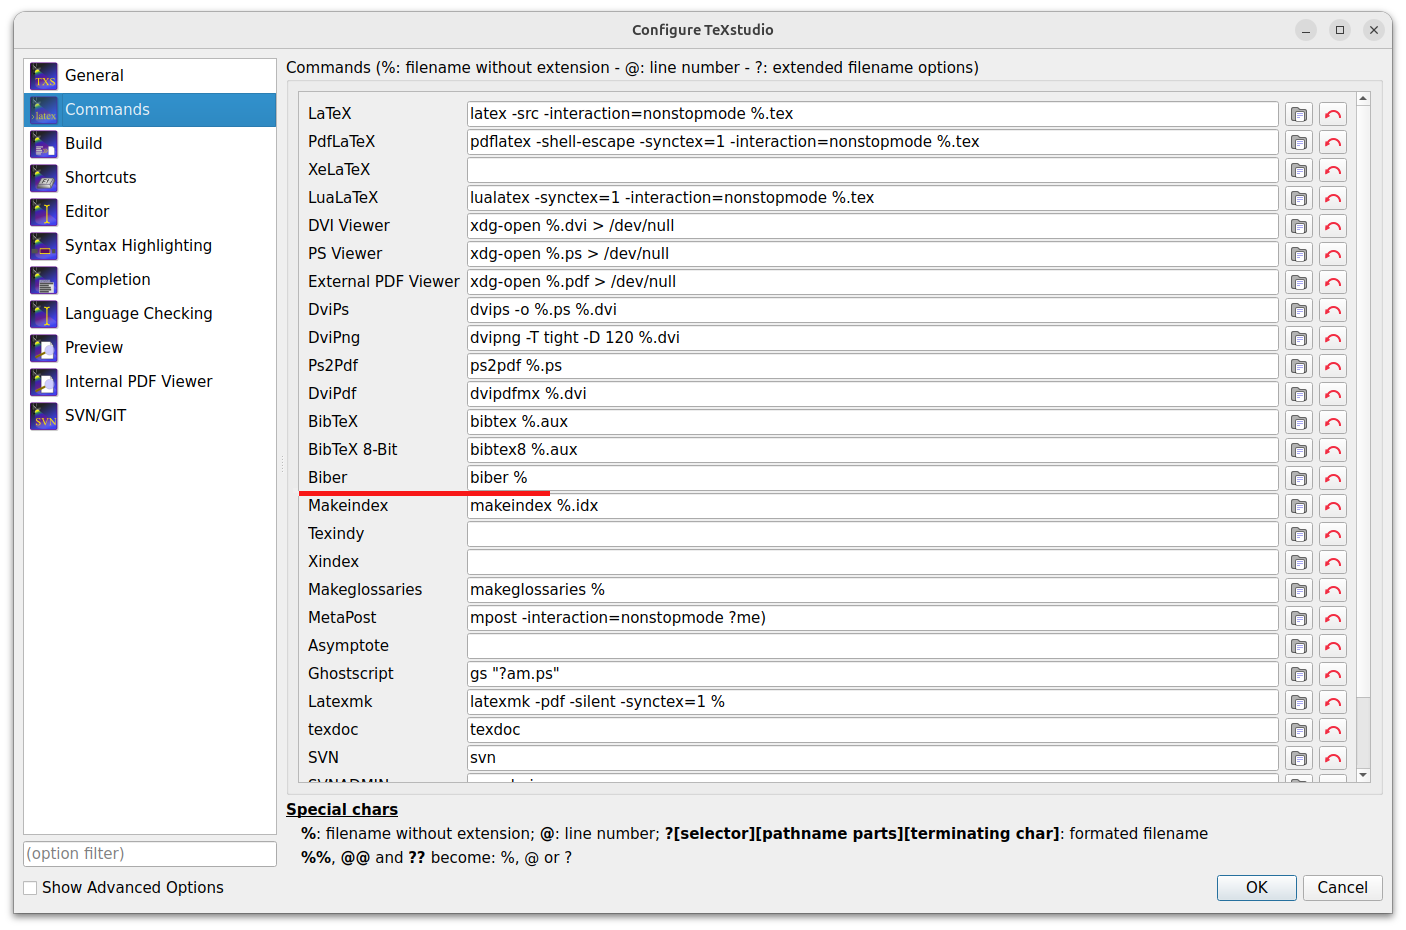Click the empty XeLaTeX command field
Viewport: 1406px width, 930px height.
pos(872,170)
